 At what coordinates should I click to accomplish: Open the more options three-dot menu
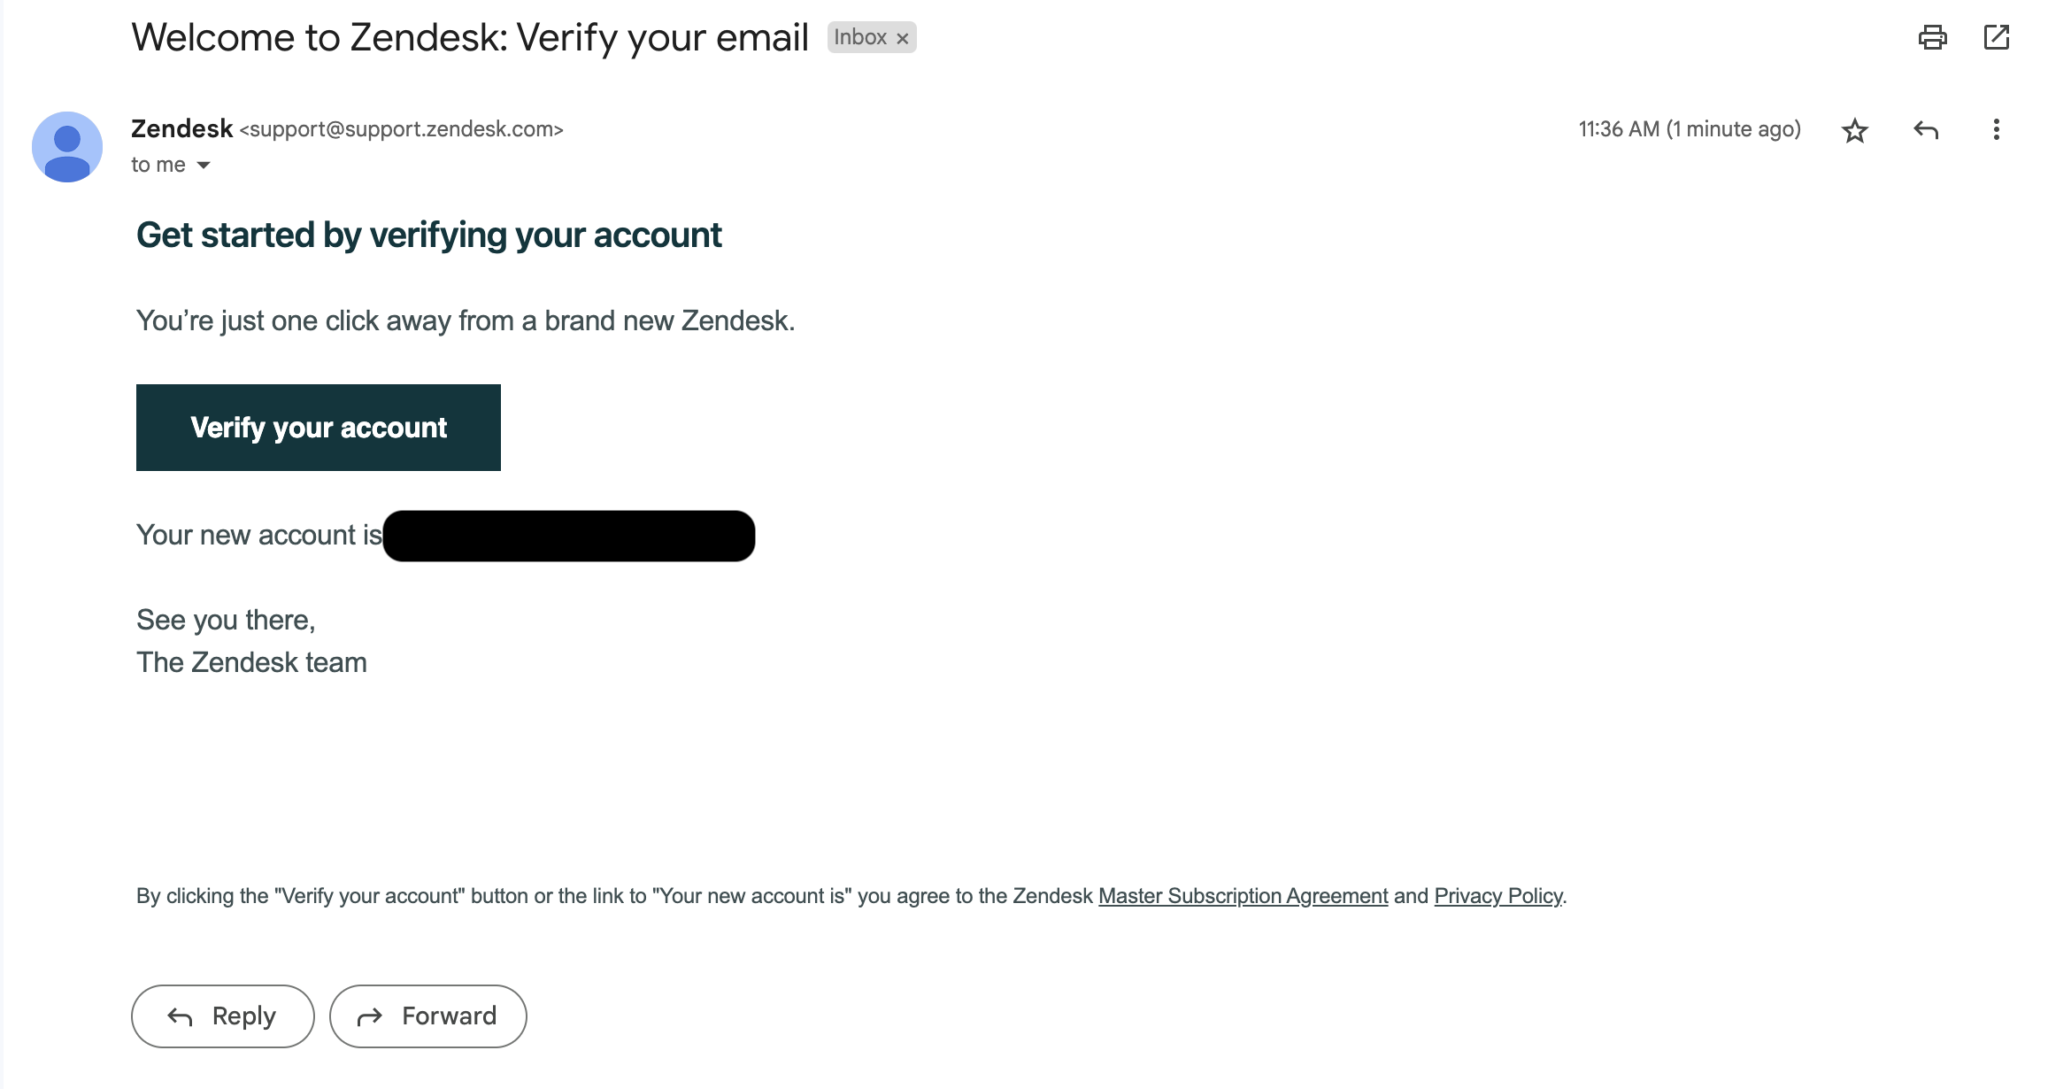coord(1996,129)
